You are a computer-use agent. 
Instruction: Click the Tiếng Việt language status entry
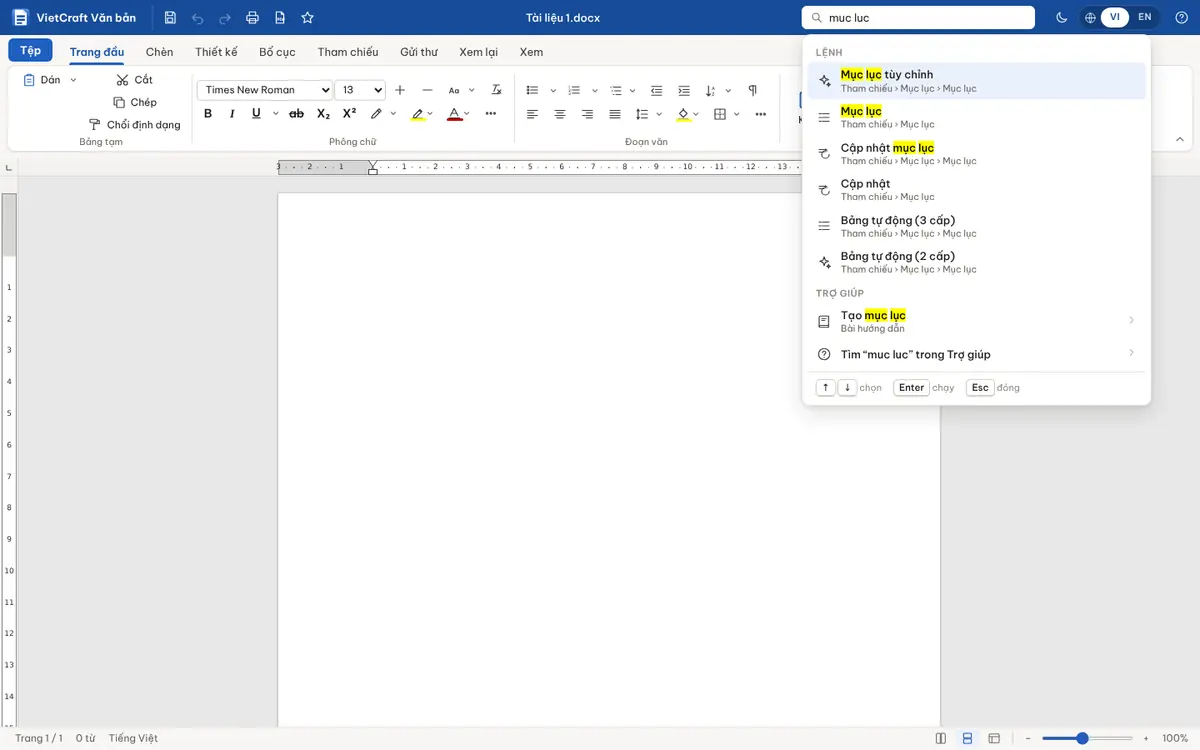tap(133, 738)
